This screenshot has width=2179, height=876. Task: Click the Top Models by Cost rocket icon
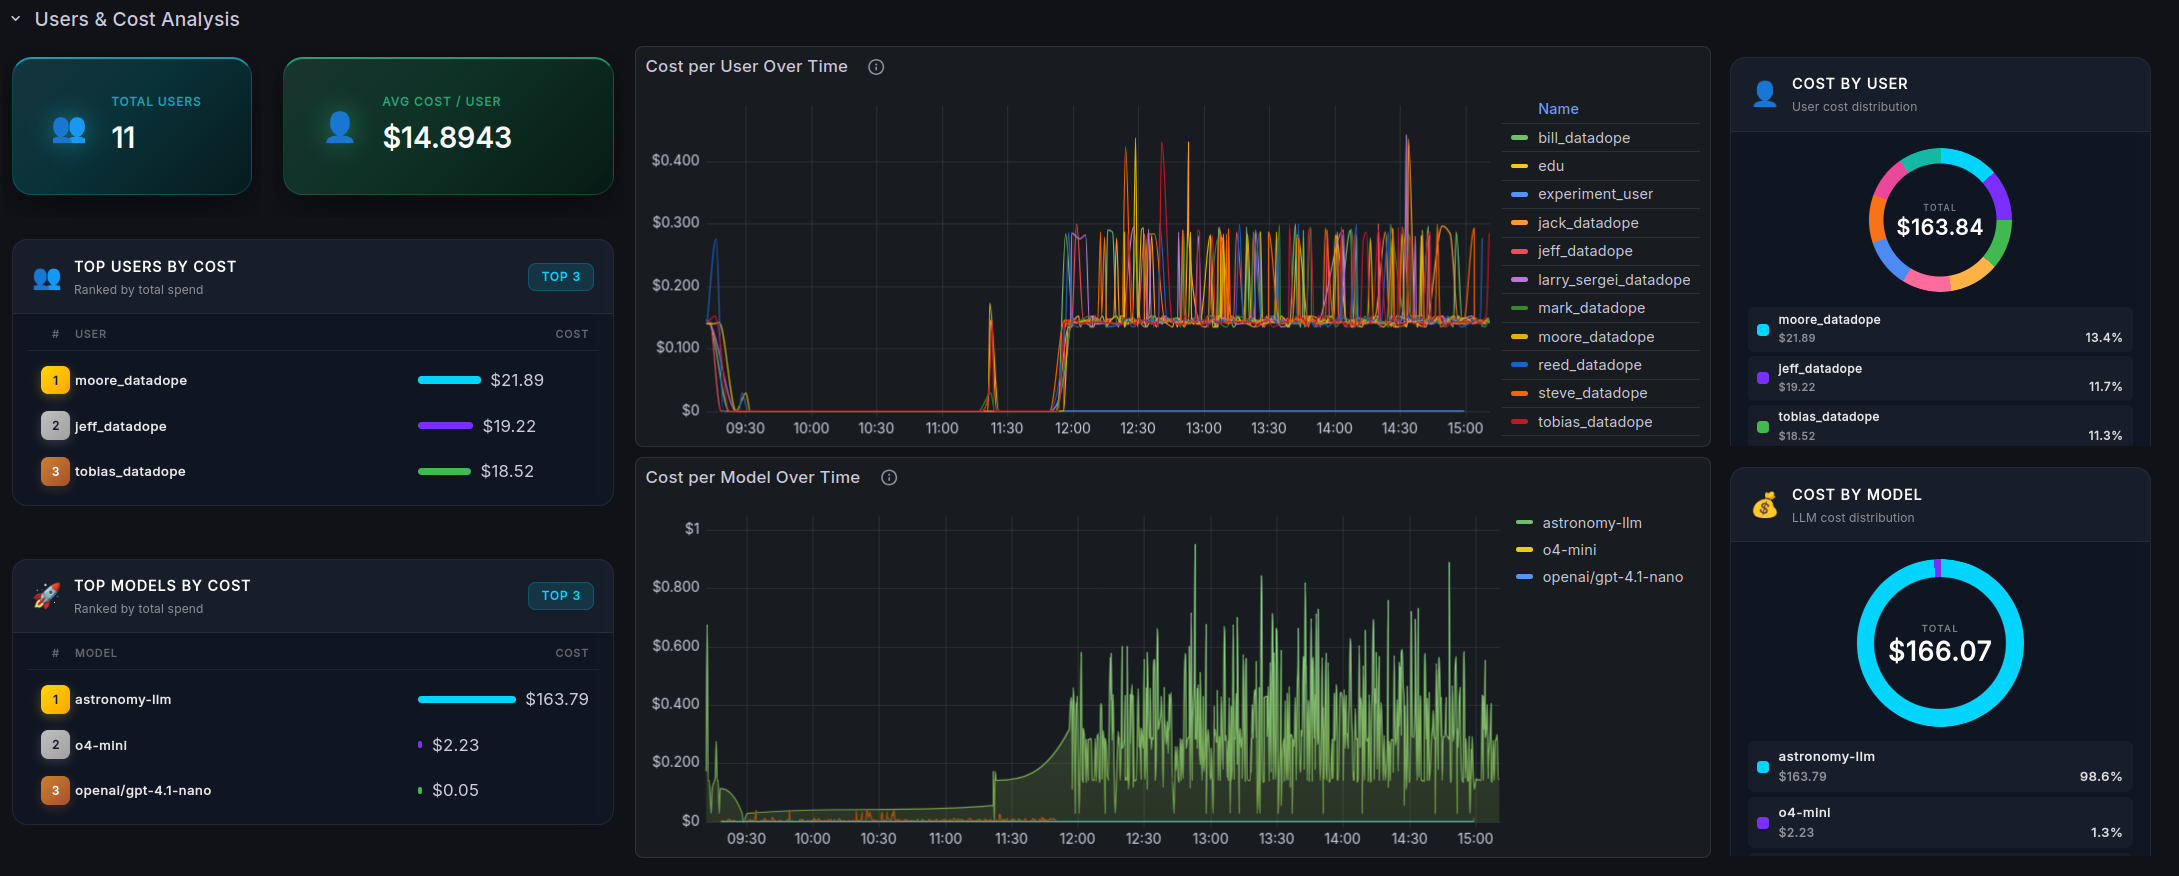[47, 596]
